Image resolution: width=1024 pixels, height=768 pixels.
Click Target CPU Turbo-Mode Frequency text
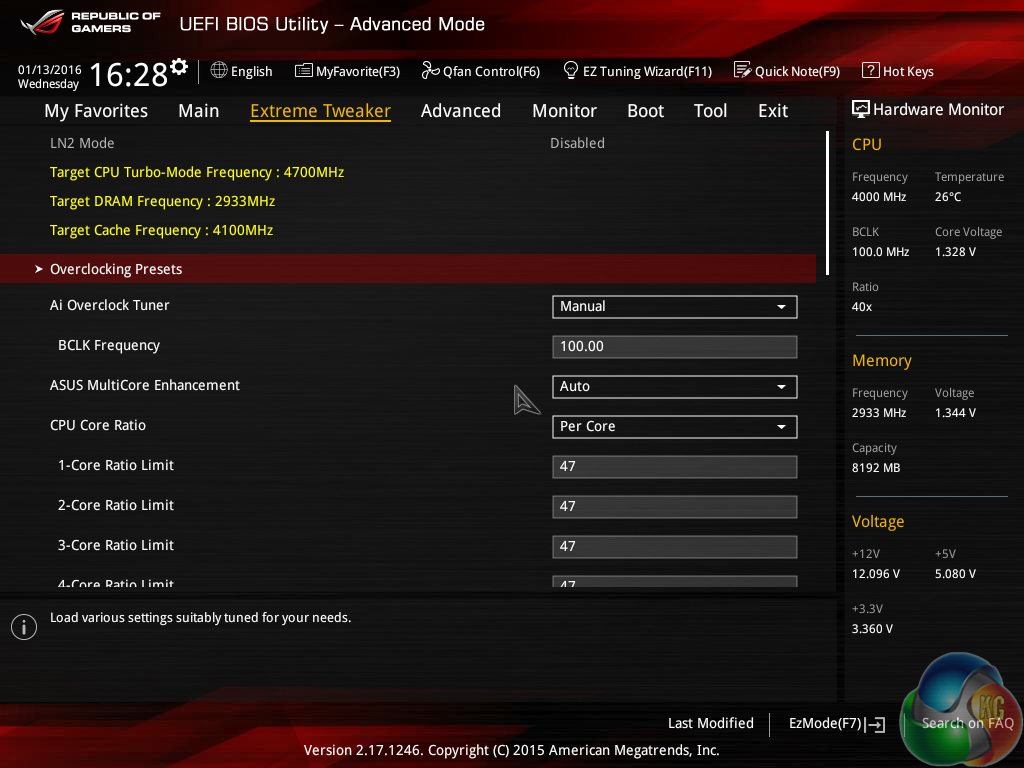coord(197,172)
